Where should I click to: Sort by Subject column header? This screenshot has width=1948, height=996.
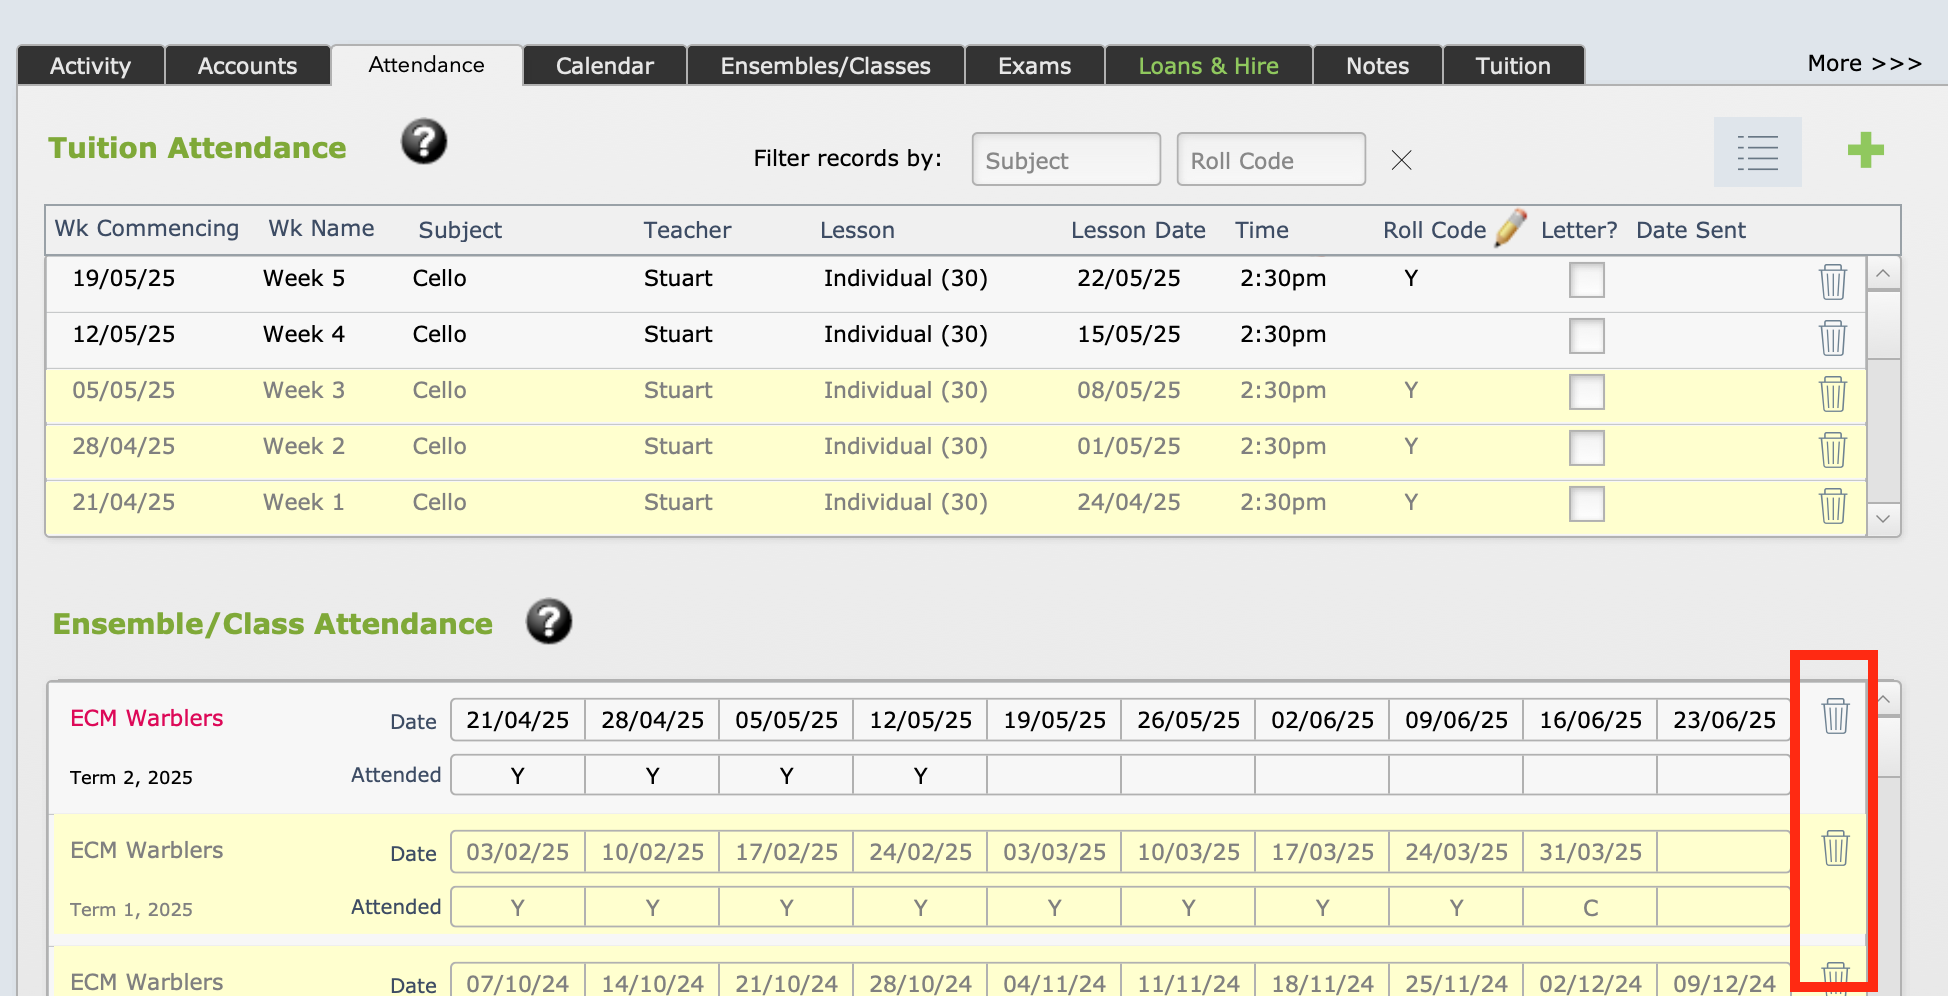click(460, 230)
